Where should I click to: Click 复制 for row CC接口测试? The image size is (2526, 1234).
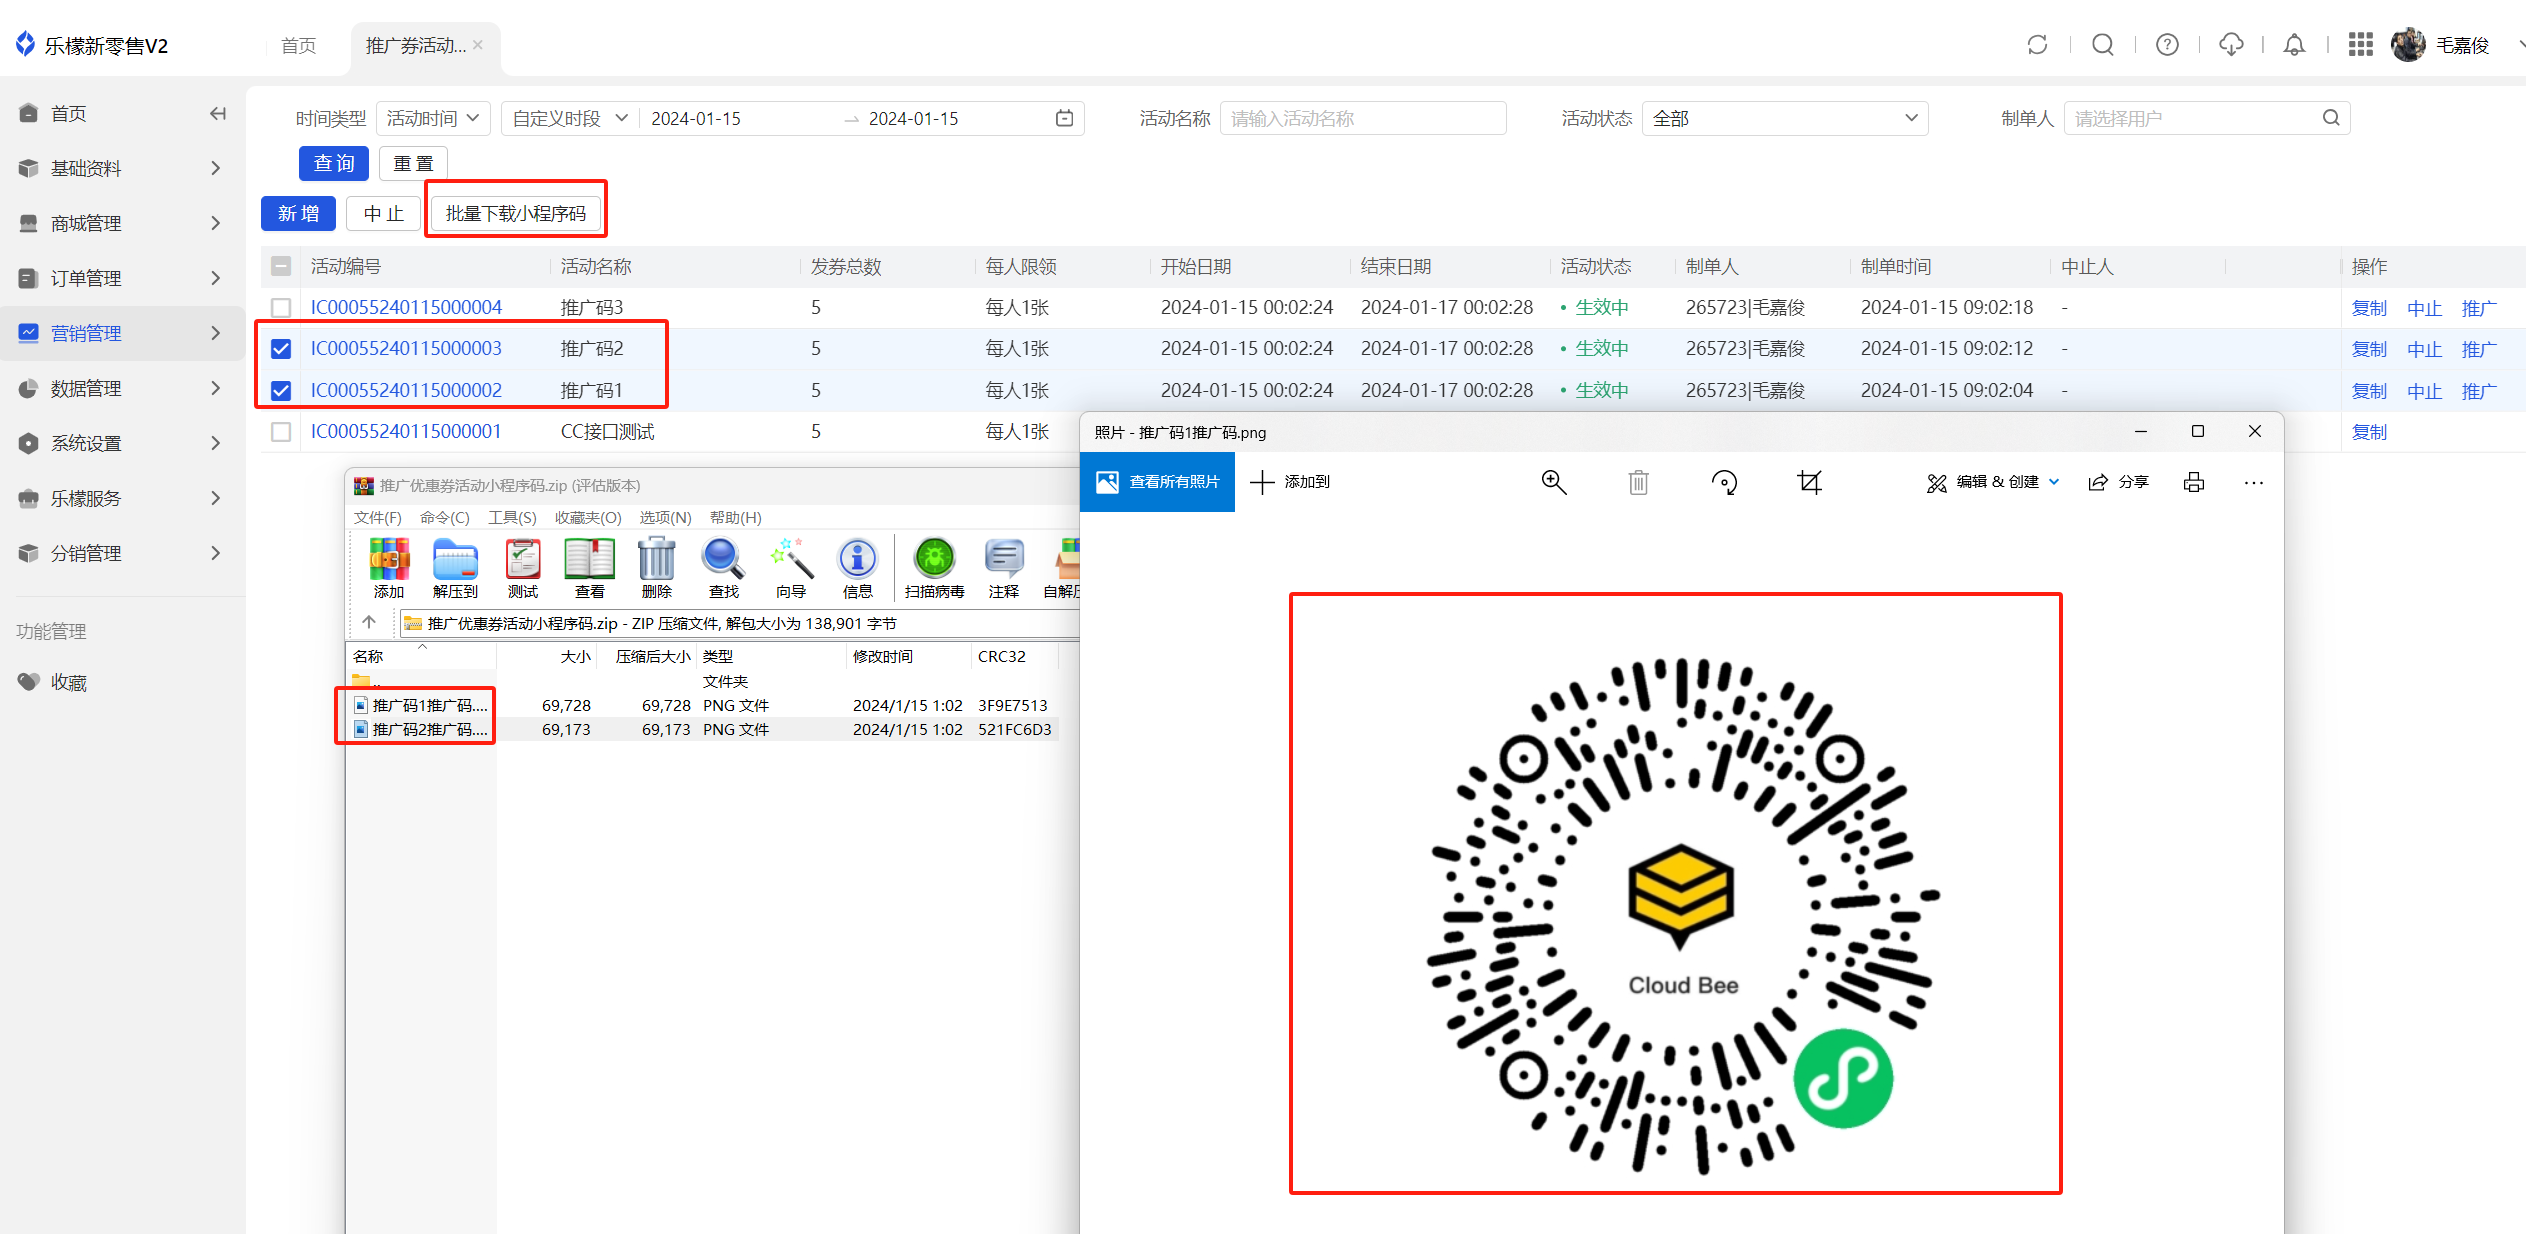click(x=2369, y=432)
